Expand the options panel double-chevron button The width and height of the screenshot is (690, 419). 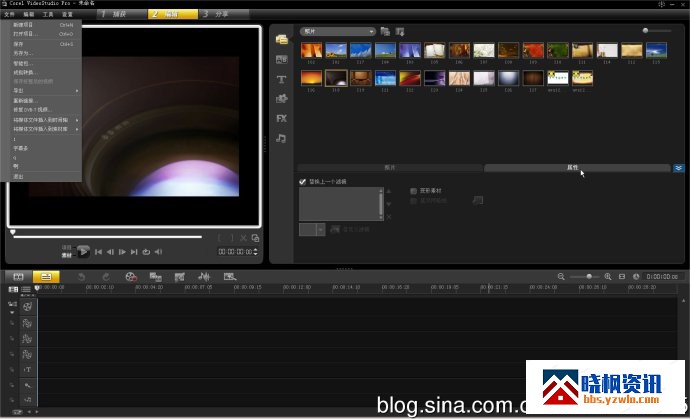pyautogui.click(x=678, y=168)
